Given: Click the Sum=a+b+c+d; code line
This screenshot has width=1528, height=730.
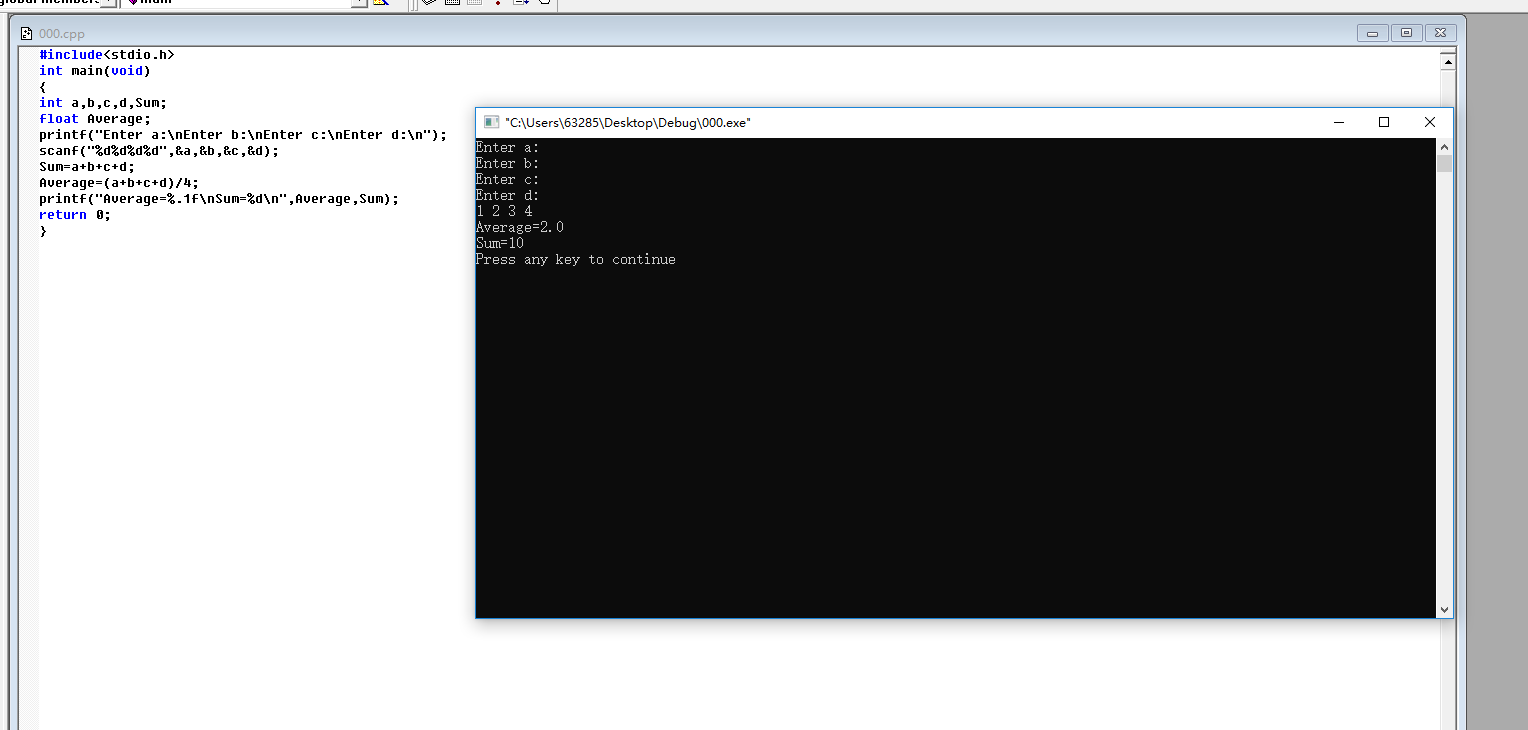Looking at the screenshot, I should (x=87, y=167).
